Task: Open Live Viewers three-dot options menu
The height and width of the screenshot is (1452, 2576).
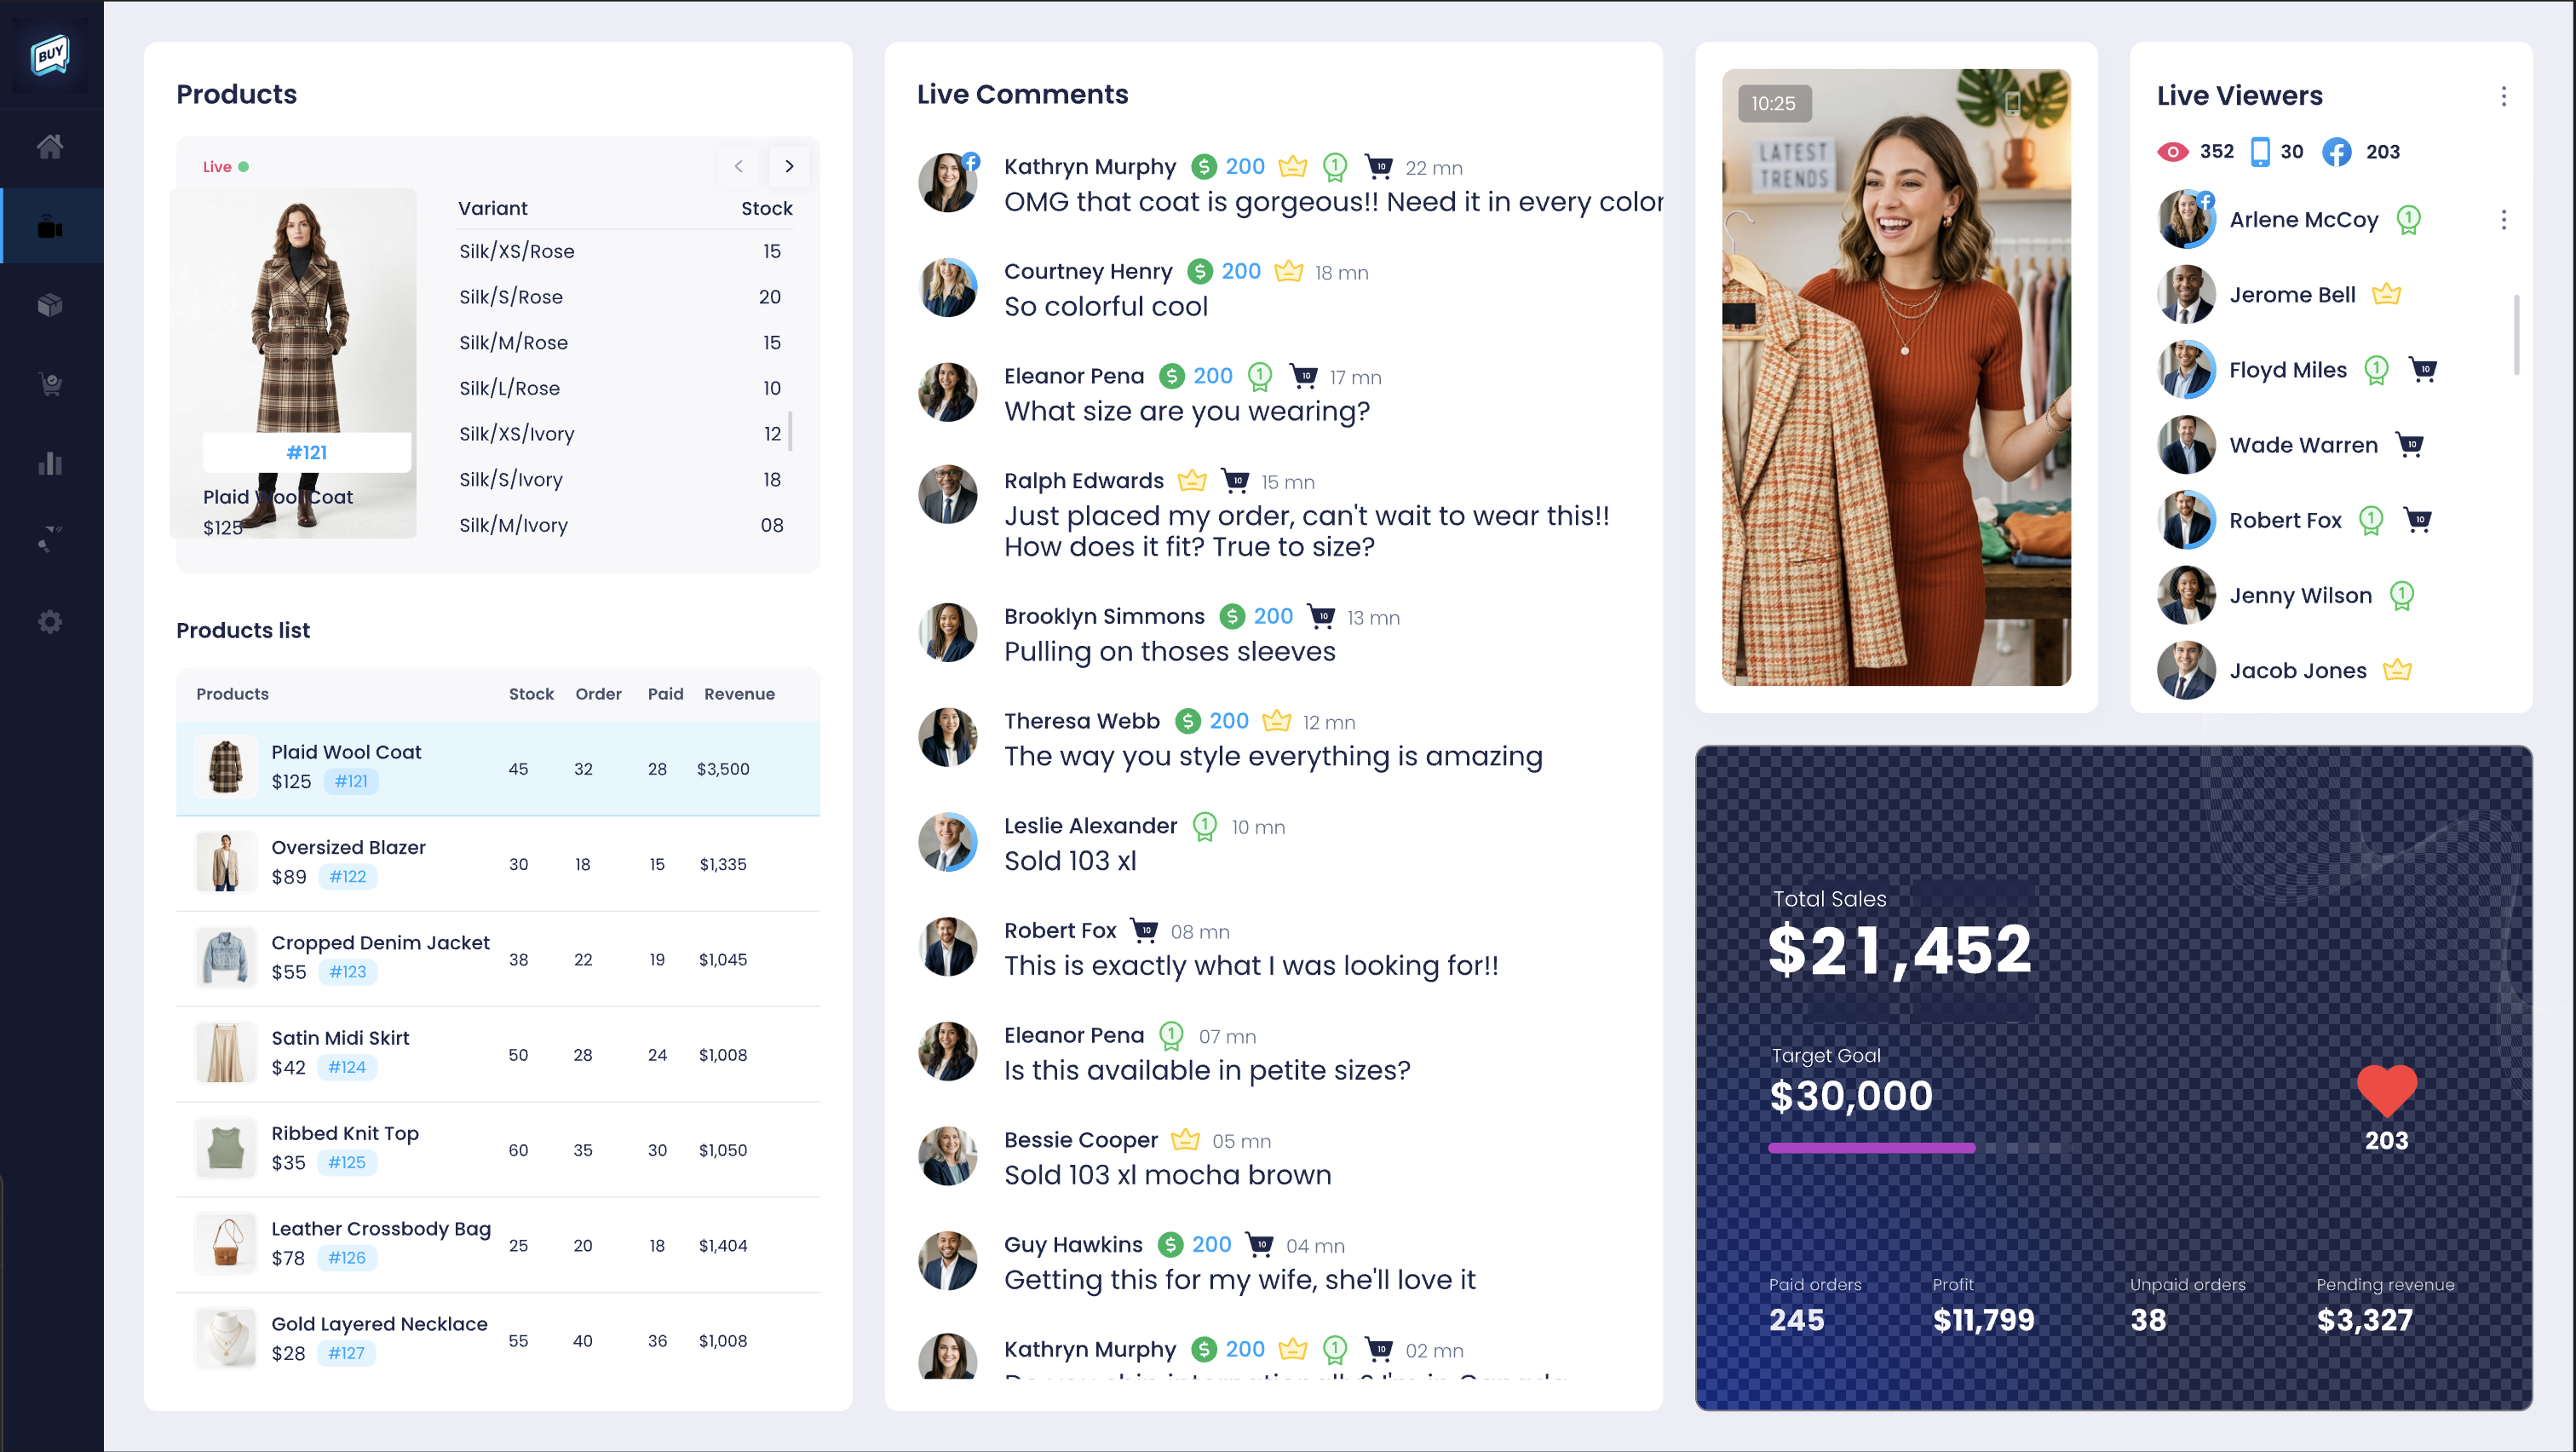Action: [2503, 96]
